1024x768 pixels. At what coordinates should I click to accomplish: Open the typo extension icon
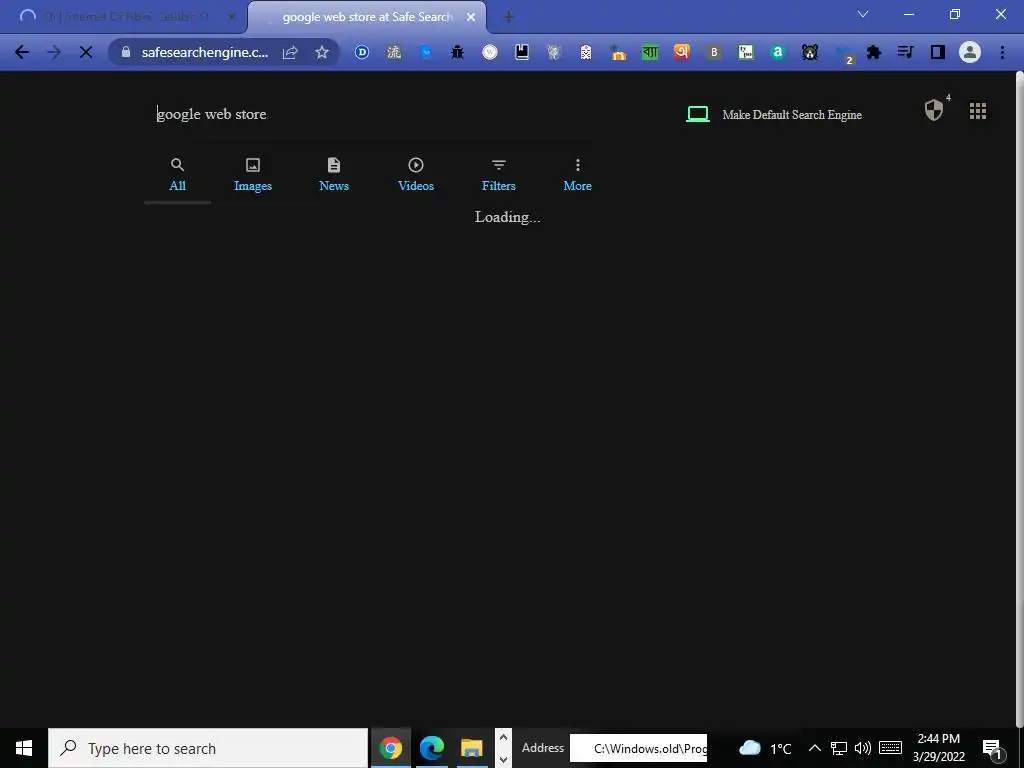coord(746,52)
